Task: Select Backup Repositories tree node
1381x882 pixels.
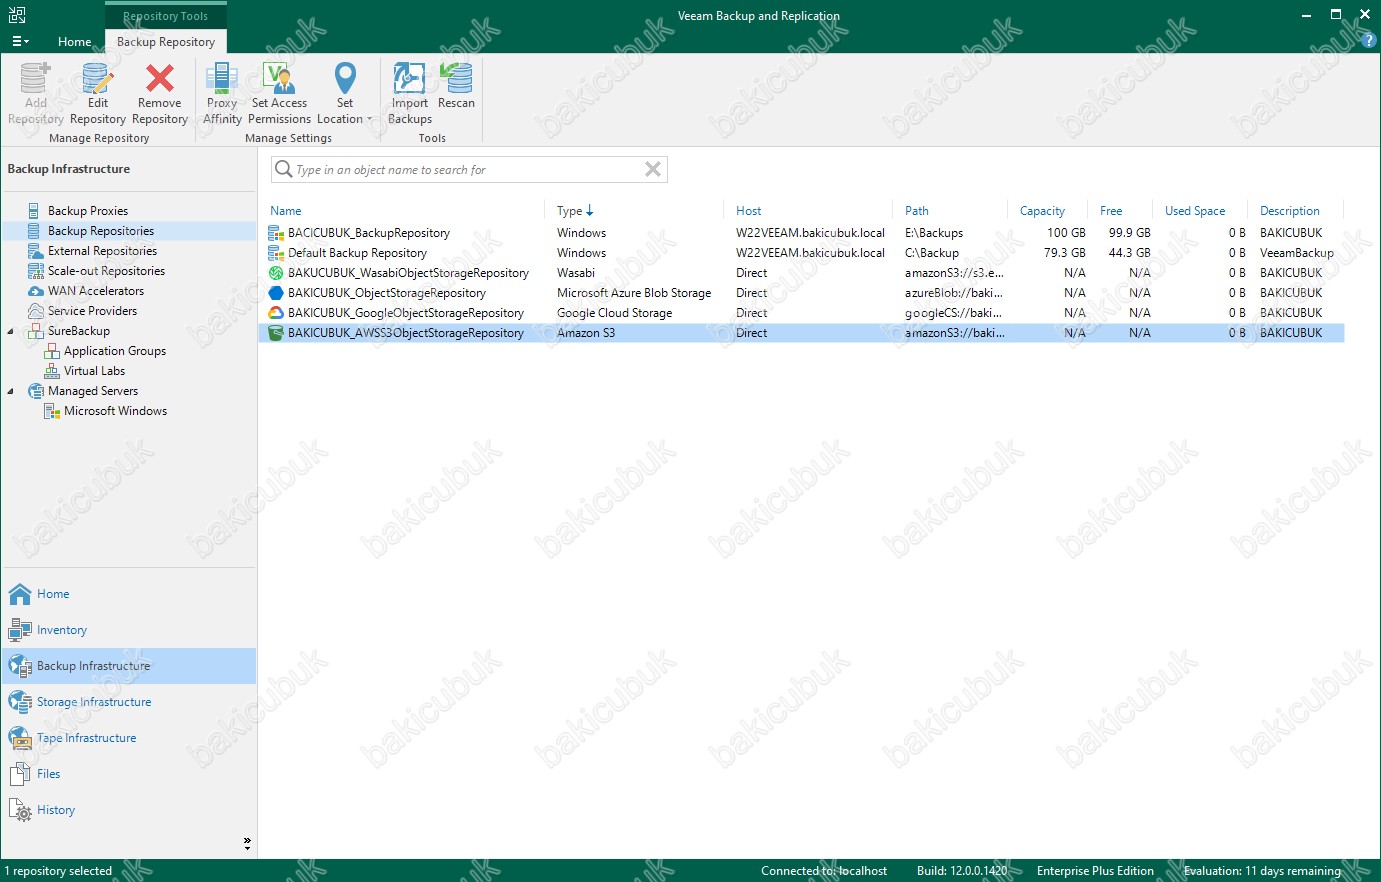Action: click(101, 231)
